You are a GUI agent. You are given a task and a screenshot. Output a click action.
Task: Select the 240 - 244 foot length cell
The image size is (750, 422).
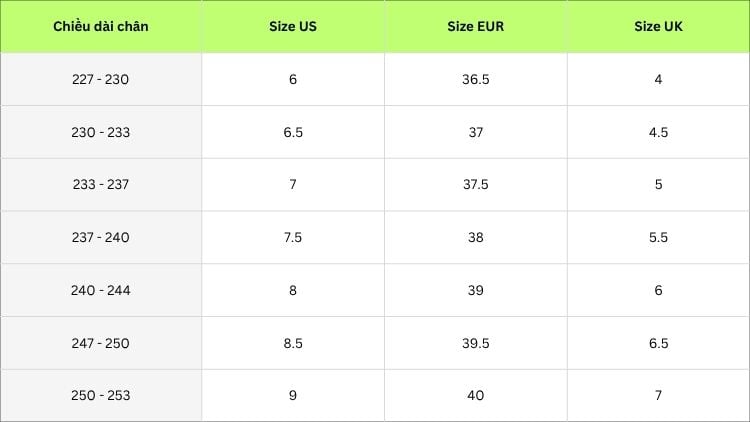(x=101, y=290)
